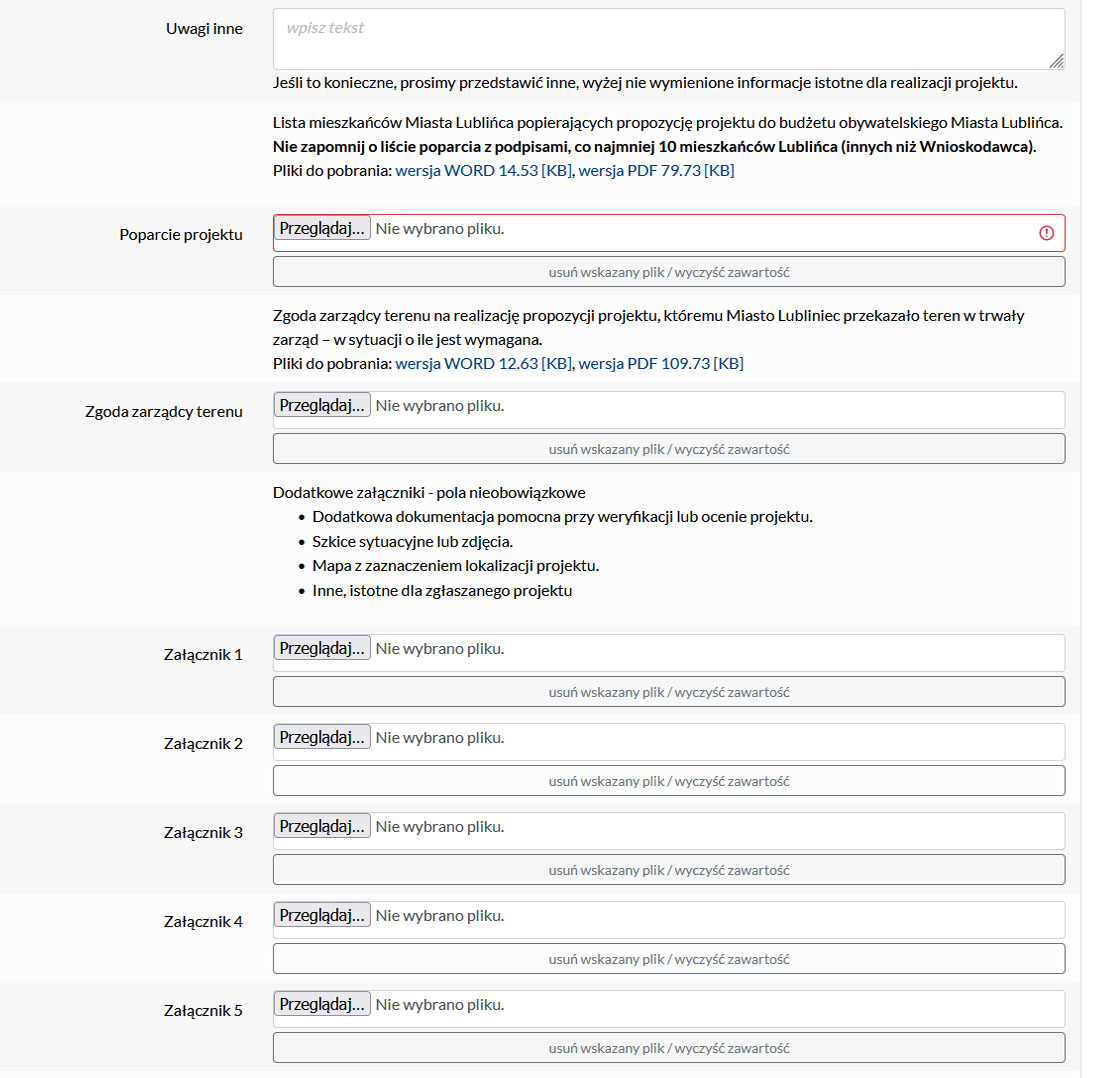
Task: Click the red error icon in Poparcie projektu field
Action: [x=1047, y=233]
